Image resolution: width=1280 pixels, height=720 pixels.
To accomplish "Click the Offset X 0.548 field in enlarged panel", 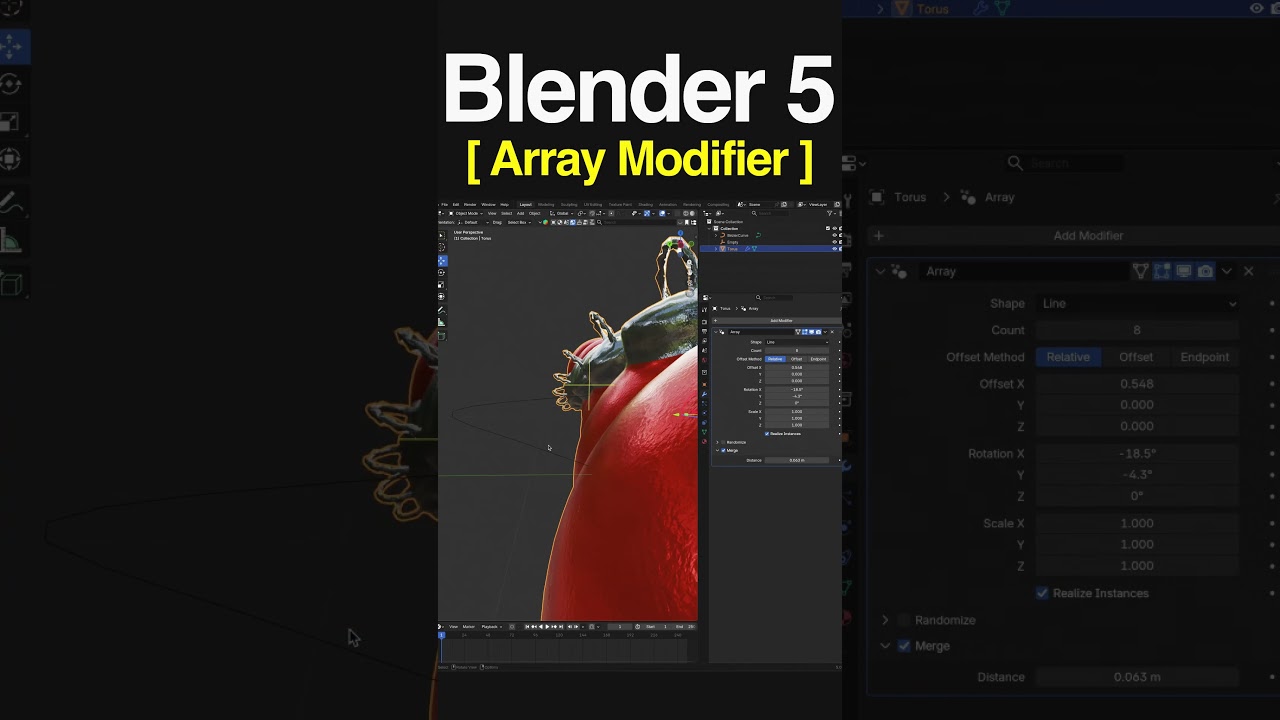I will [x=1138, y=384].
